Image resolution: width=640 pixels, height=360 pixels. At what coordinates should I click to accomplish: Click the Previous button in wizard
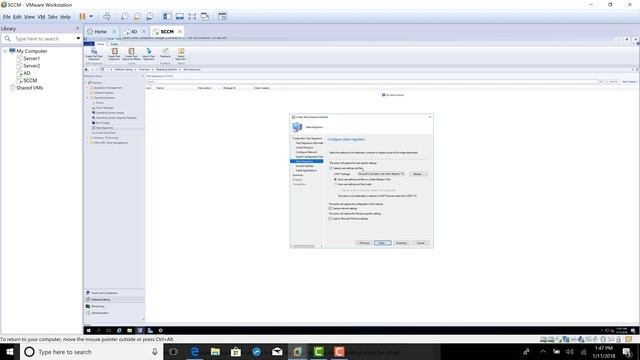pyautogui.click(x=364, y=243)
